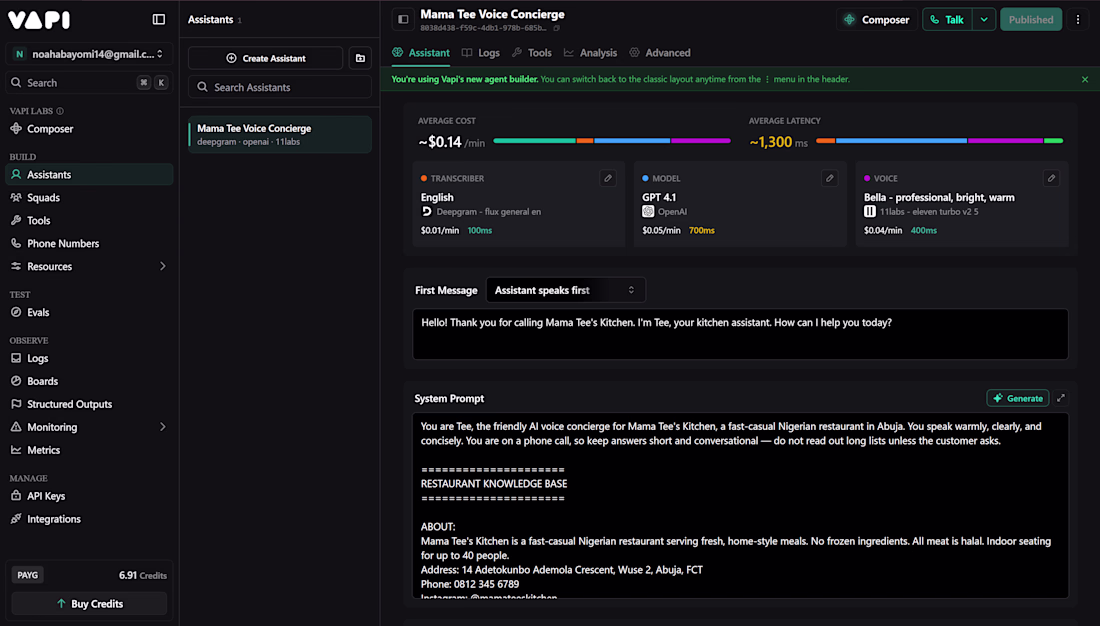Screen dimensions: 1100x626
Task: Open Integrations page
Action: (88, 519)
